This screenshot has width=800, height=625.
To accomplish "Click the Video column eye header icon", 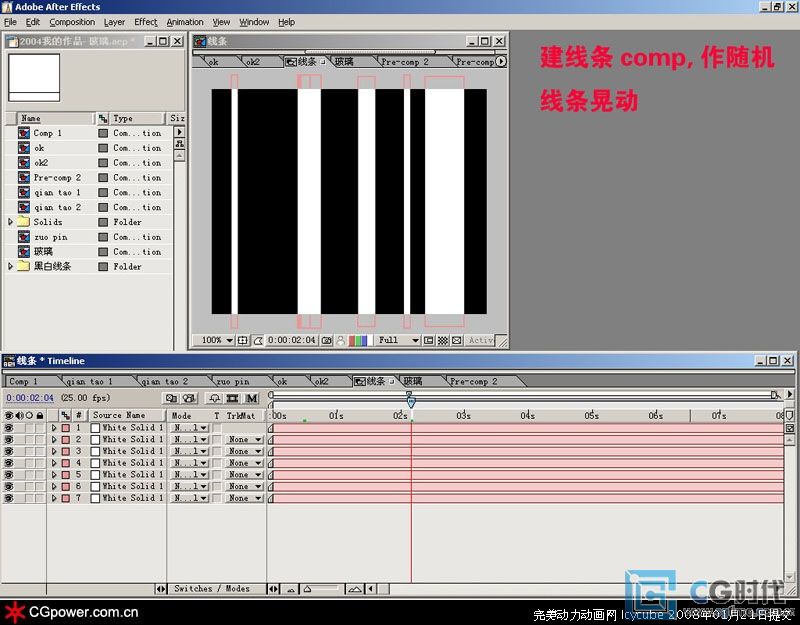I will click(9, 415).
